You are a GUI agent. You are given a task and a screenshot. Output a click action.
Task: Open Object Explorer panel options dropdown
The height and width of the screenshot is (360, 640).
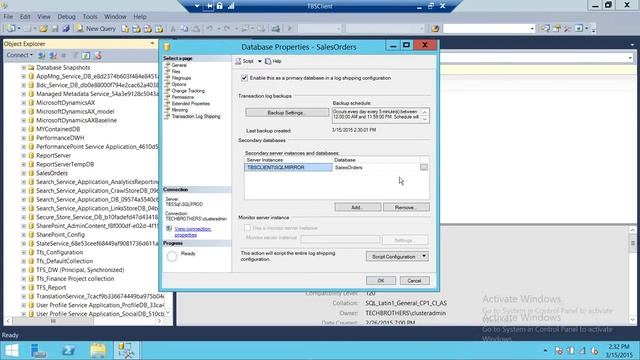(152, 44)
